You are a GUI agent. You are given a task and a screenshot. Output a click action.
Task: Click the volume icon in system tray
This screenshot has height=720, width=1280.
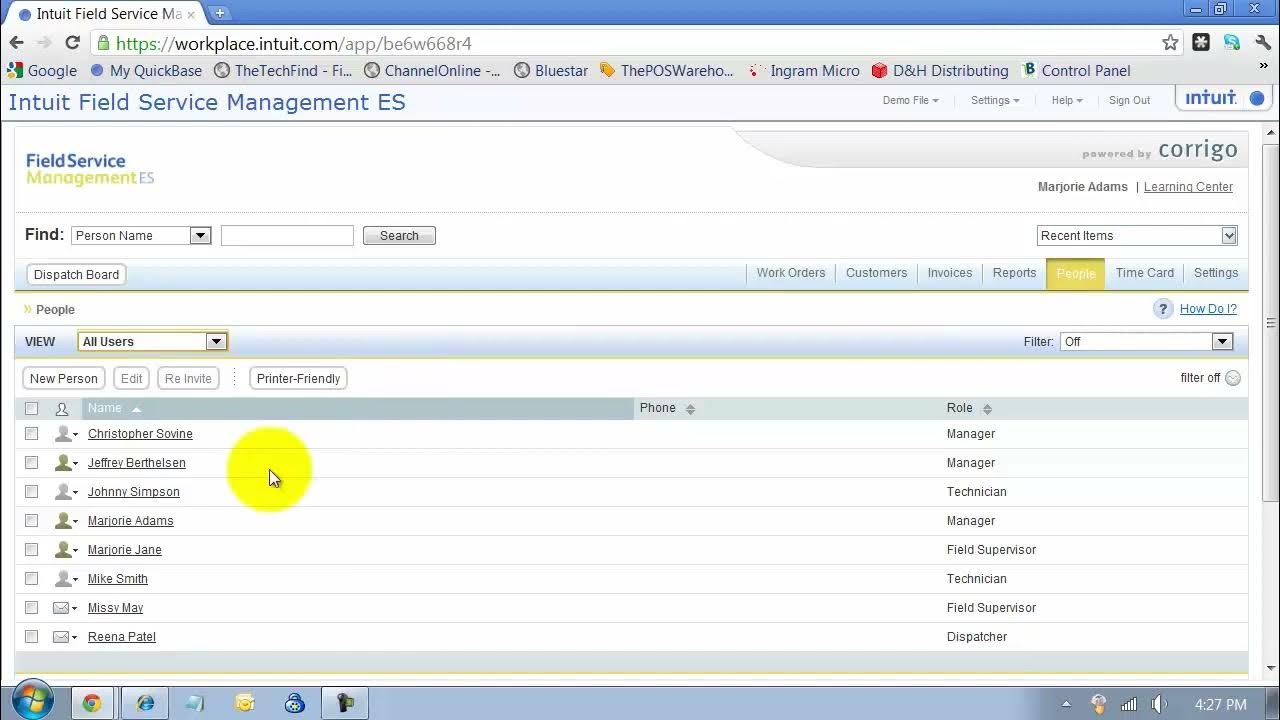tap(1159, 704)
